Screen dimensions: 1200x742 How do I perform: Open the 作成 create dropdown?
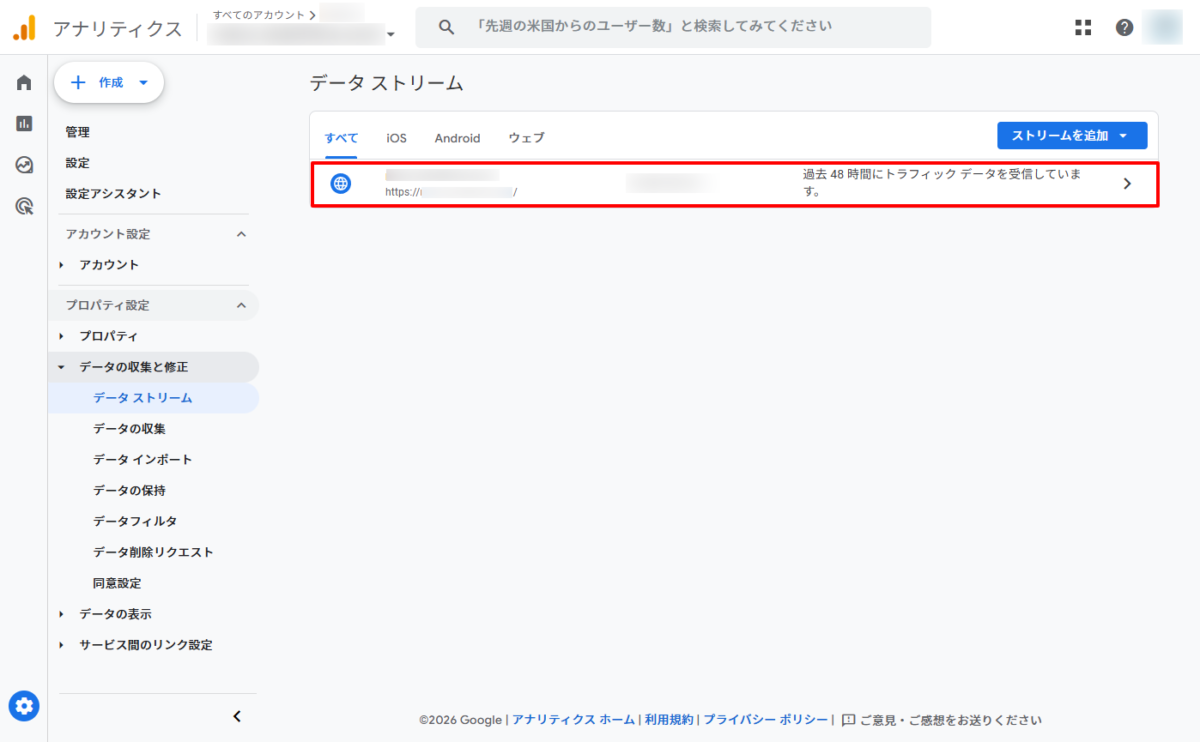coord(109,83)
